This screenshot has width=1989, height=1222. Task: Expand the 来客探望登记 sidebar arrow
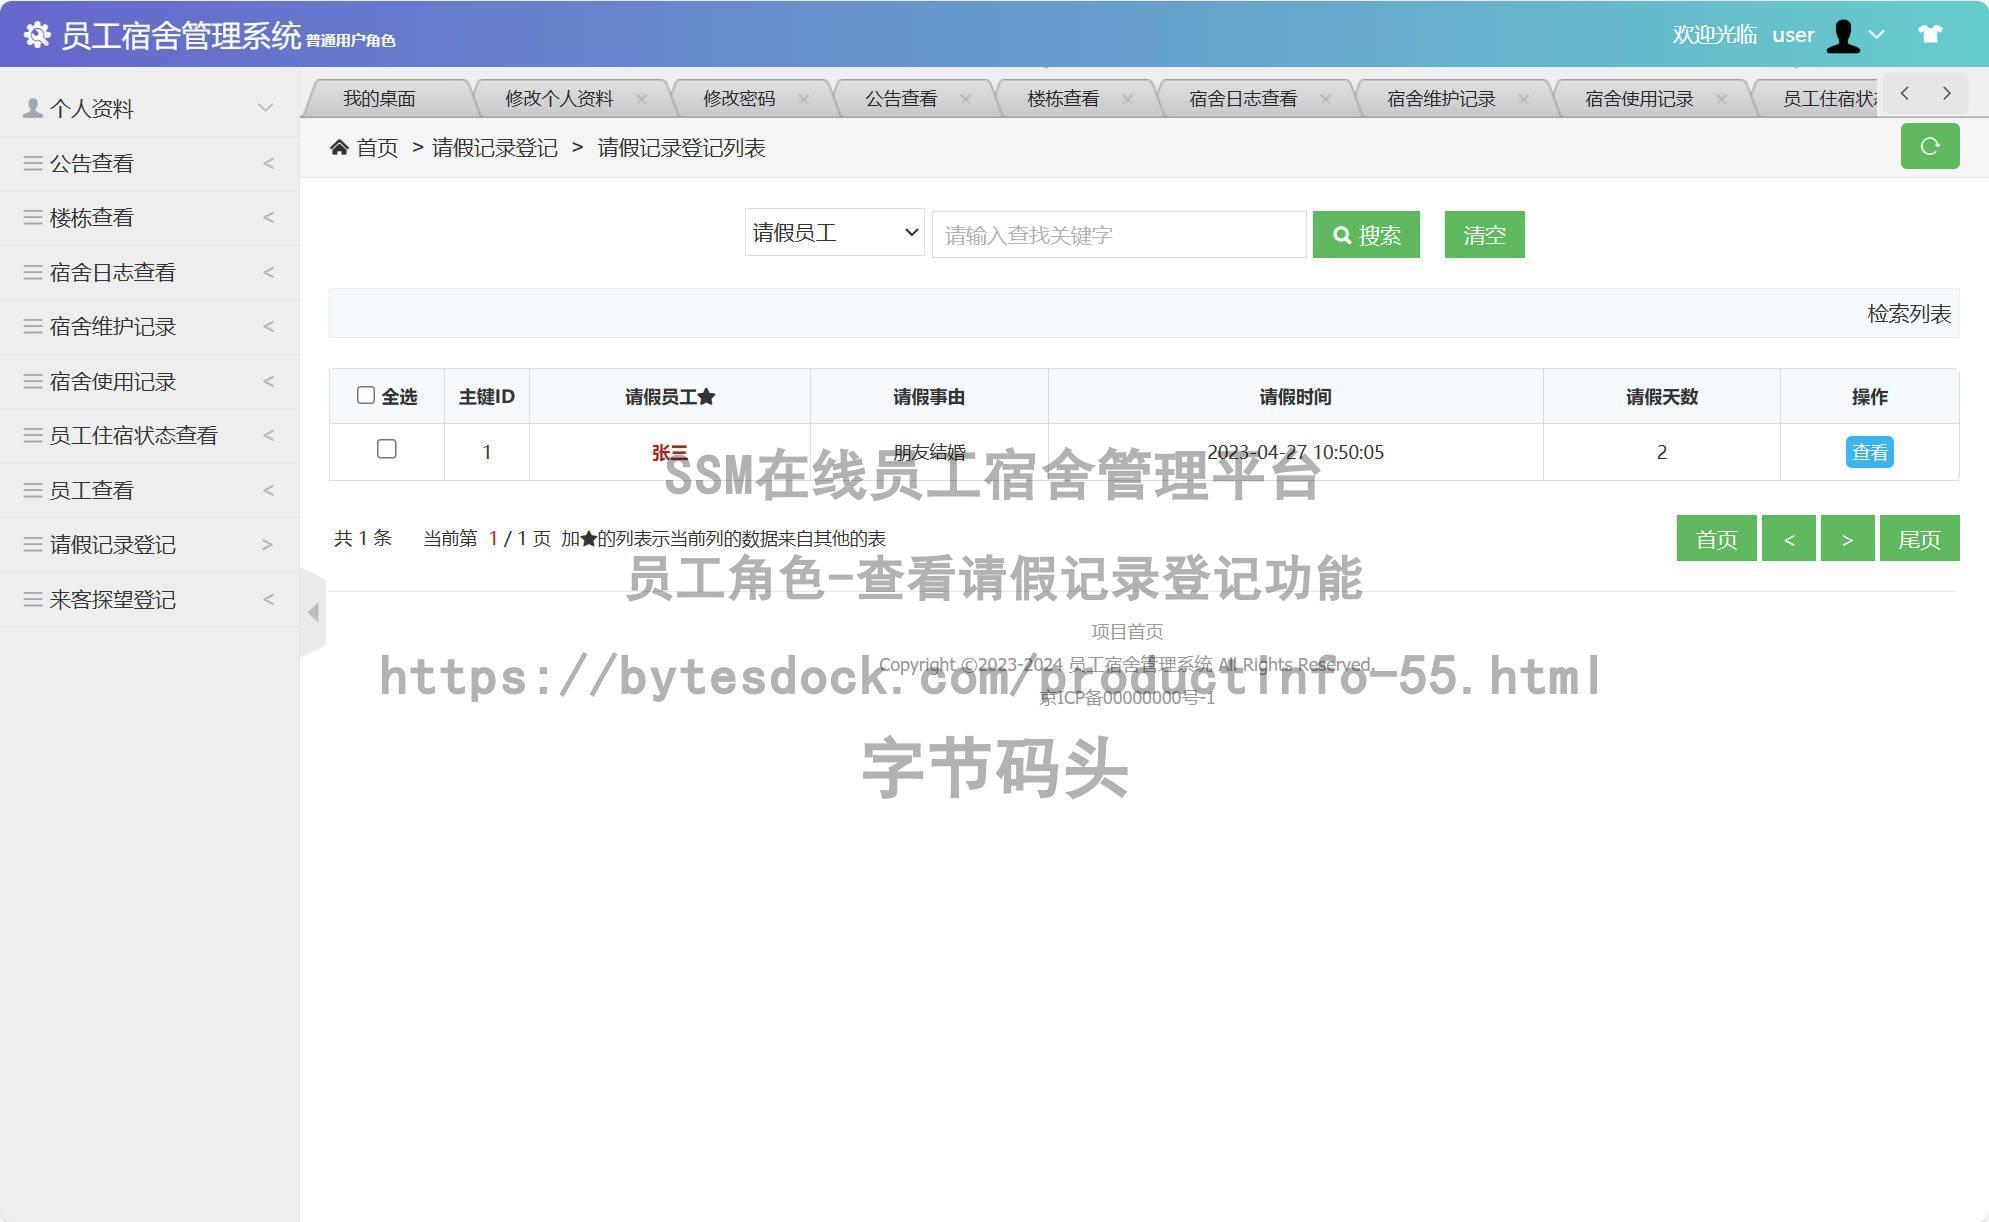point(268,599)
